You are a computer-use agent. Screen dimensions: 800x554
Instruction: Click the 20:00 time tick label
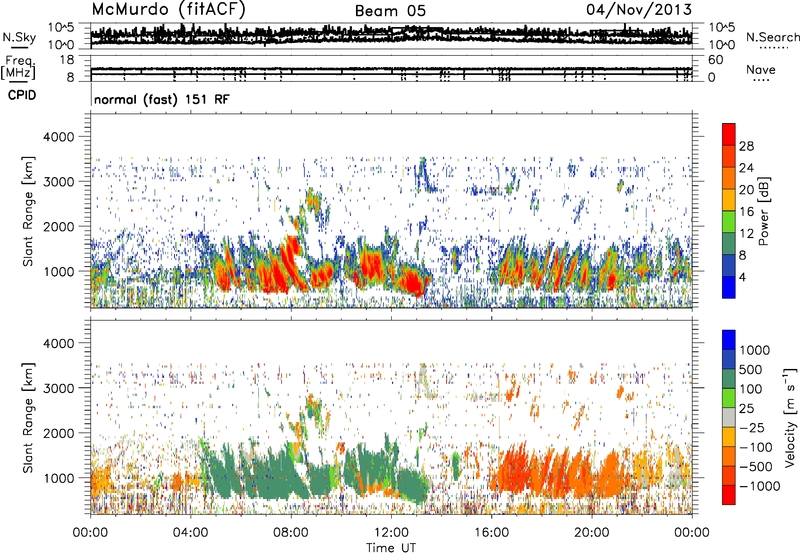click(x=591, y=533)
